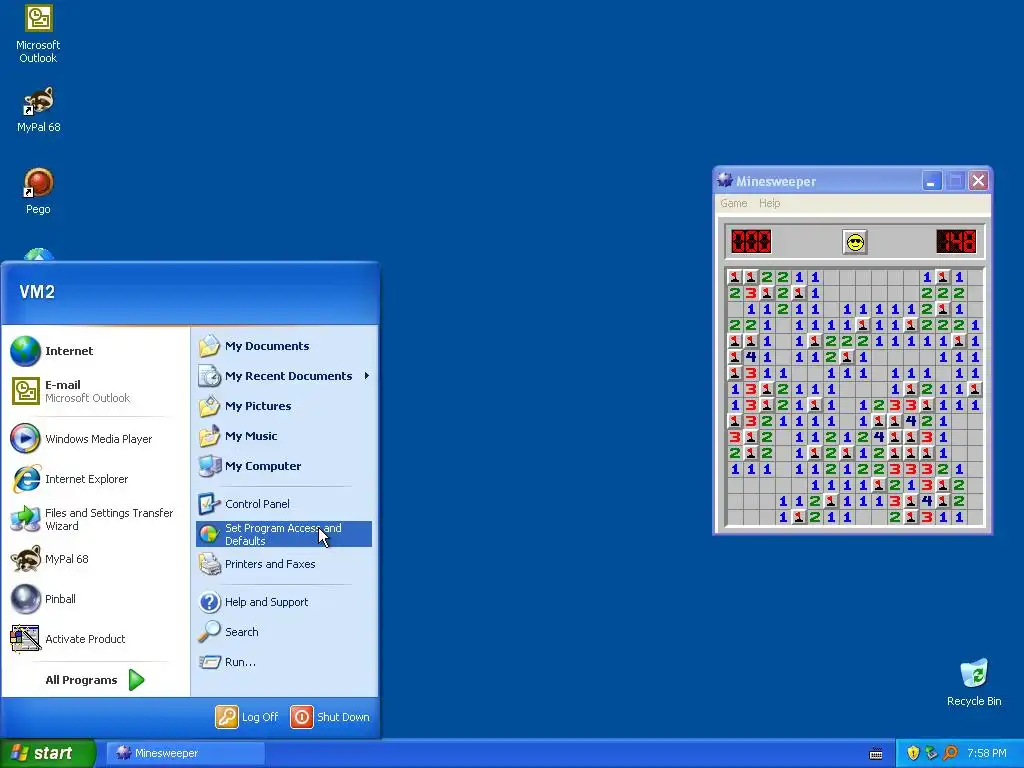Open Files and Settings Transfer Wizard
Image resolution: width=1024 pixels, height=768 pixels.
pos(95,519)
